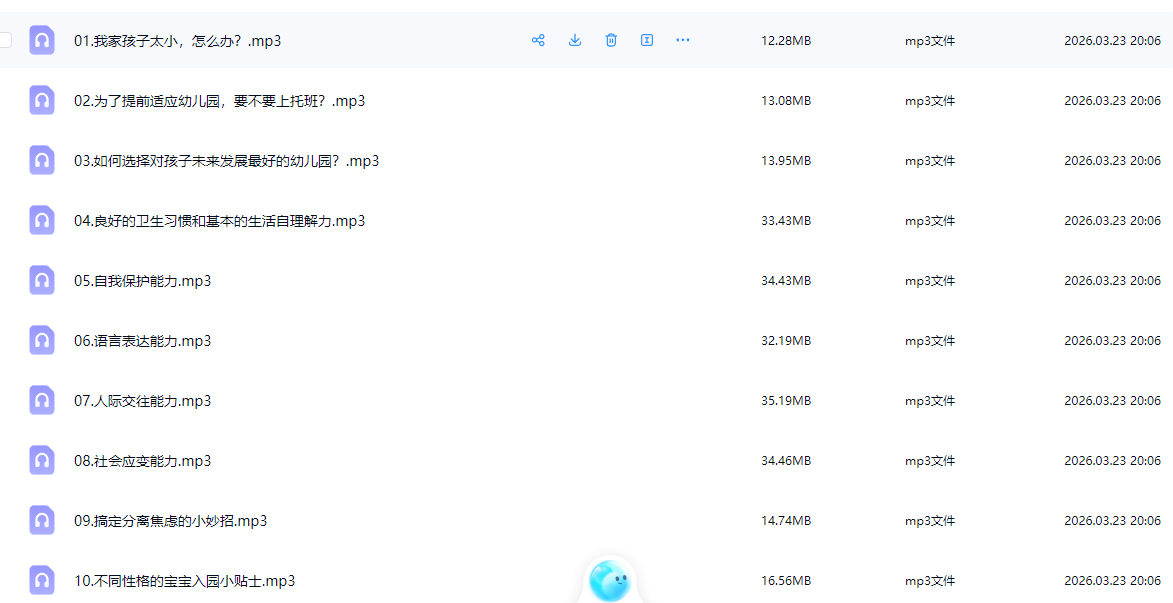
Task: Select file name 08.社会应变能力.mp3
Action: point(142,461)
